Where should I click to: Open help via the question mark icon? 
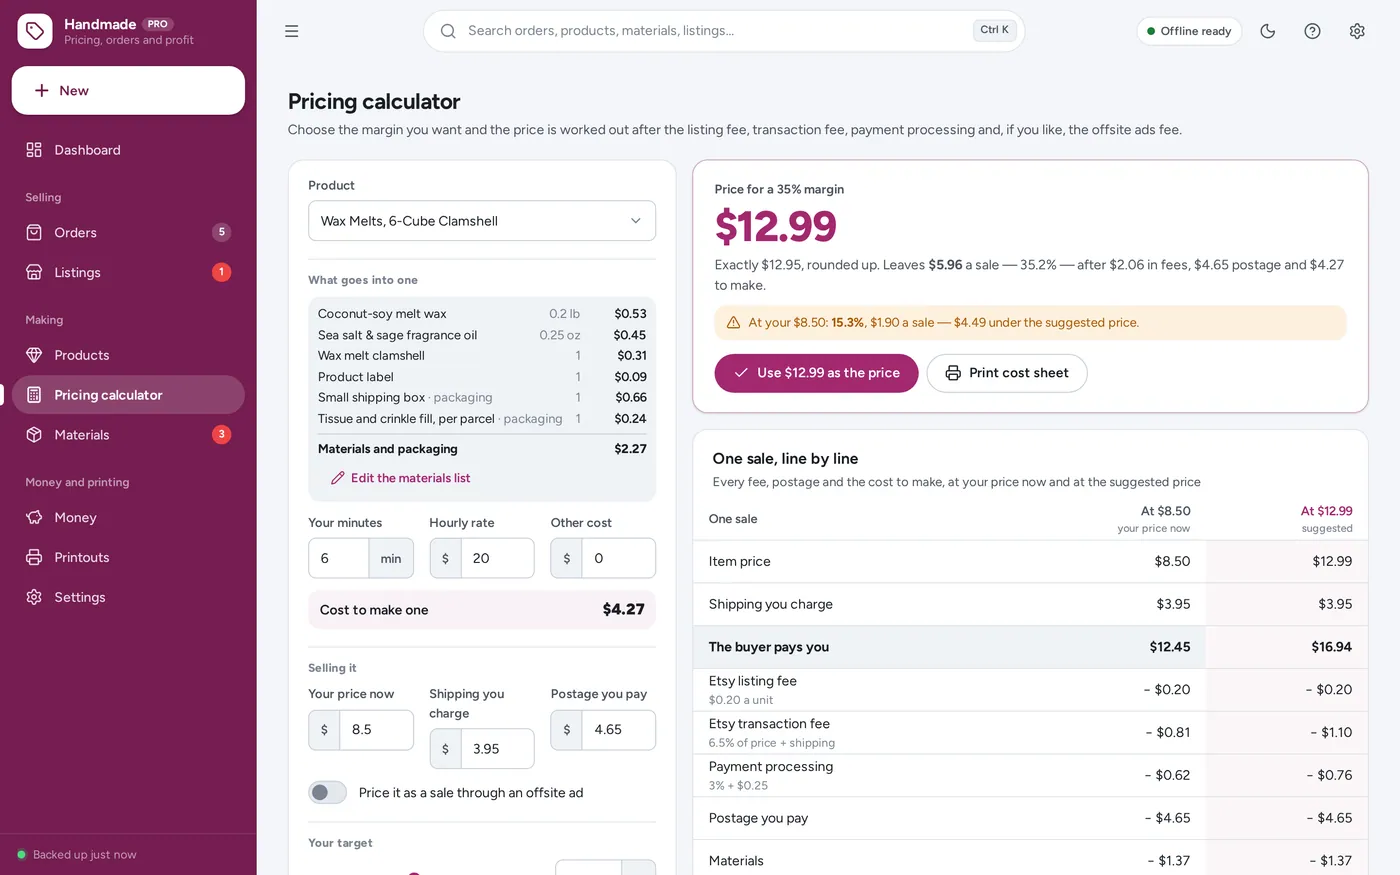click(x=1312, y=31)
